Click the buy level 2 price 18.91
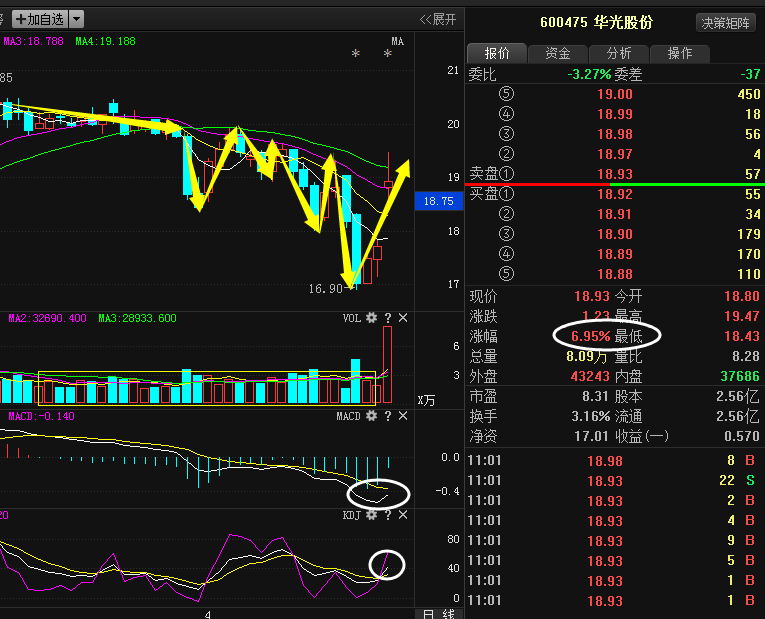The height and width of the screenshot is (619, 765). pos(615,214)
